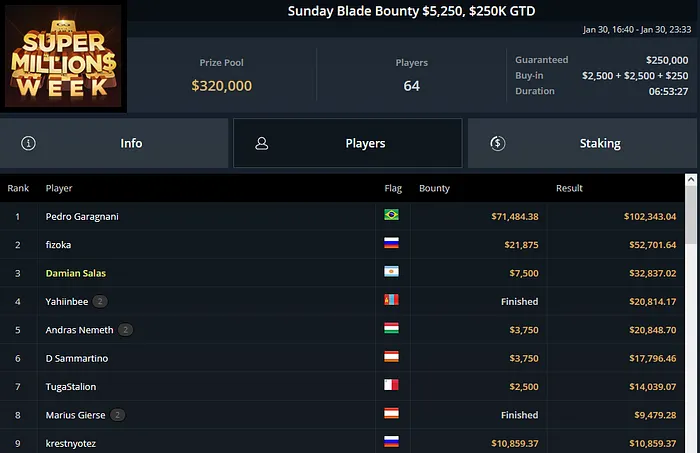The width and height of the screenshot is (700, 453).
Task: Click Damian Salas's Argentina flag icon
Action: [392, 272]
